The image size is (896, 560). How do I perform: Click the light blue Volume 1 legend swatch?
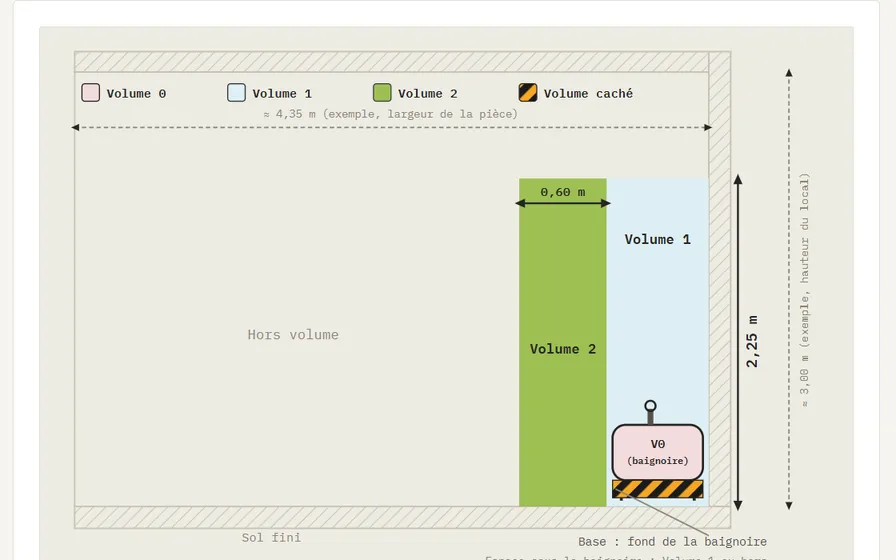click(236, 93)
